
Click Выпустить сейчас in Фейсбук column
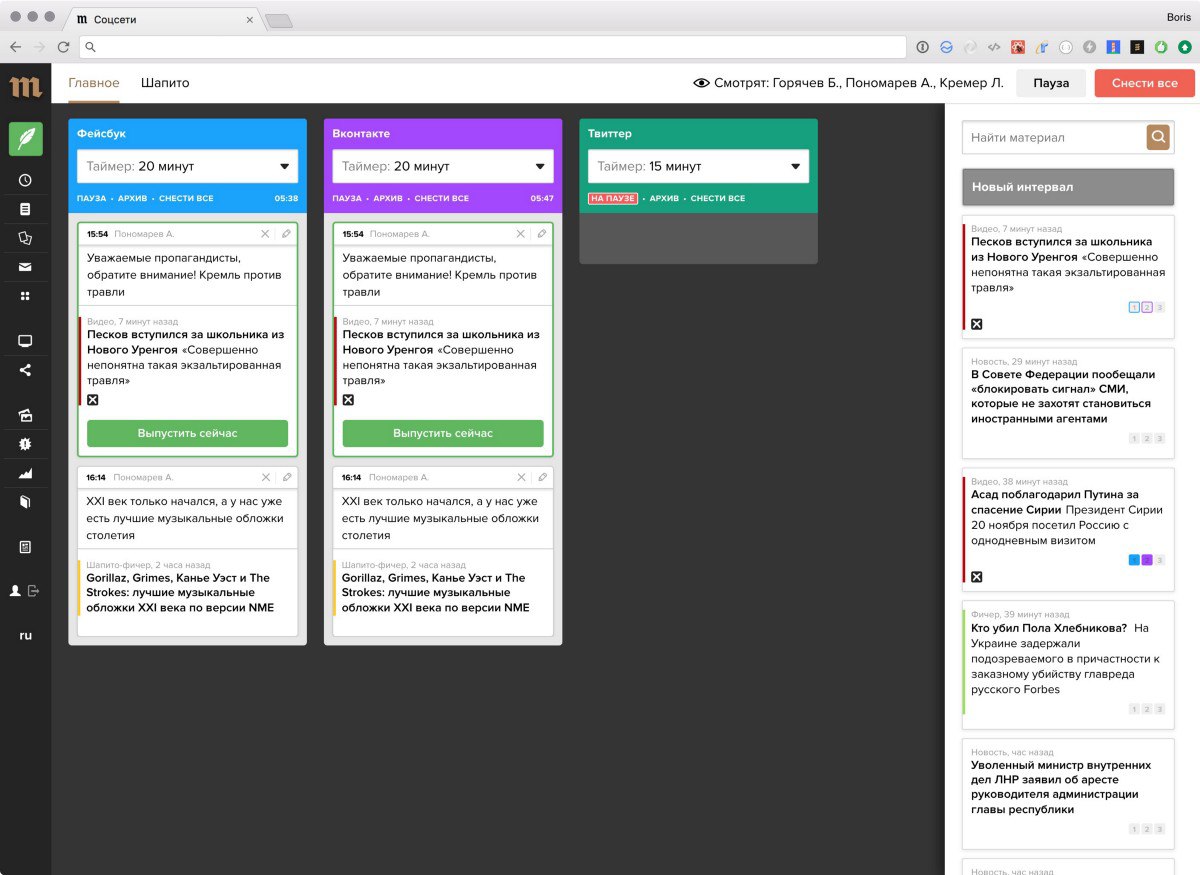(188, 433)
